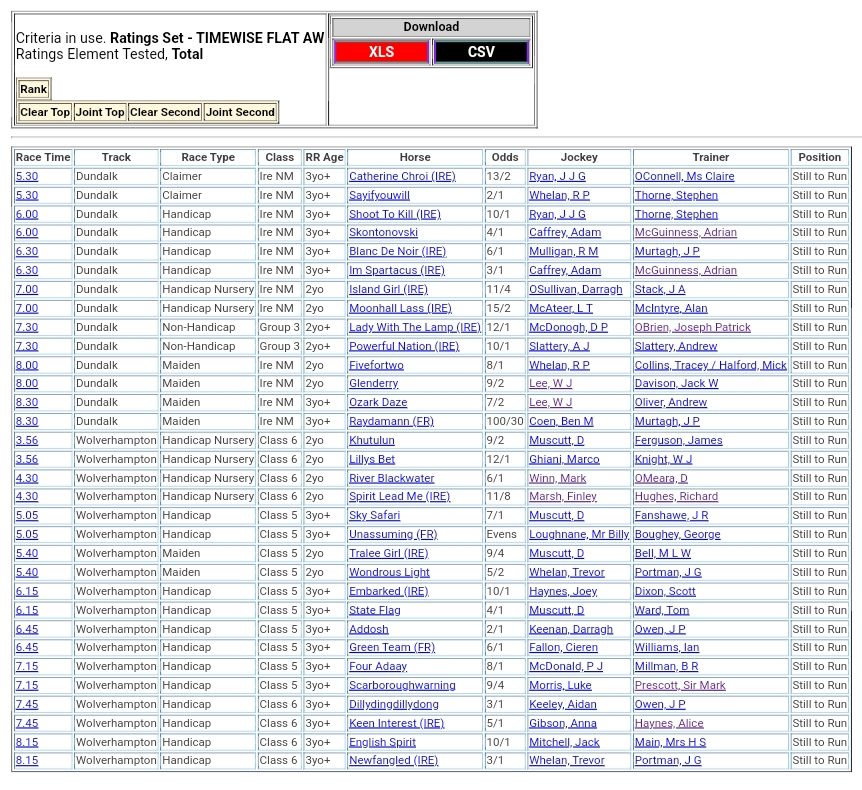This screenshot has width=862, height=790.
Task: Open trainer Prescott, Sir Mark
Action: [x=680, y=686]
